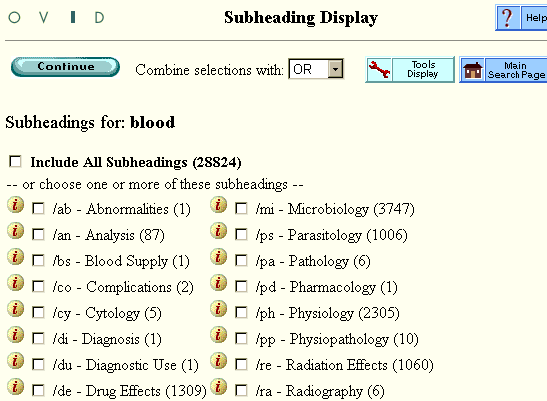
Task: Select the /ph Physiology checkbox
Action: [241, 312]
